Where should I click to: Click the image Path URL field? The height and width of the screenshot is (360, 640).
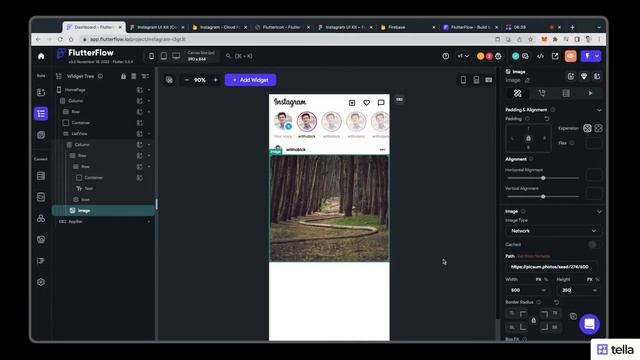pyautogui.click(x=552, y=267)
